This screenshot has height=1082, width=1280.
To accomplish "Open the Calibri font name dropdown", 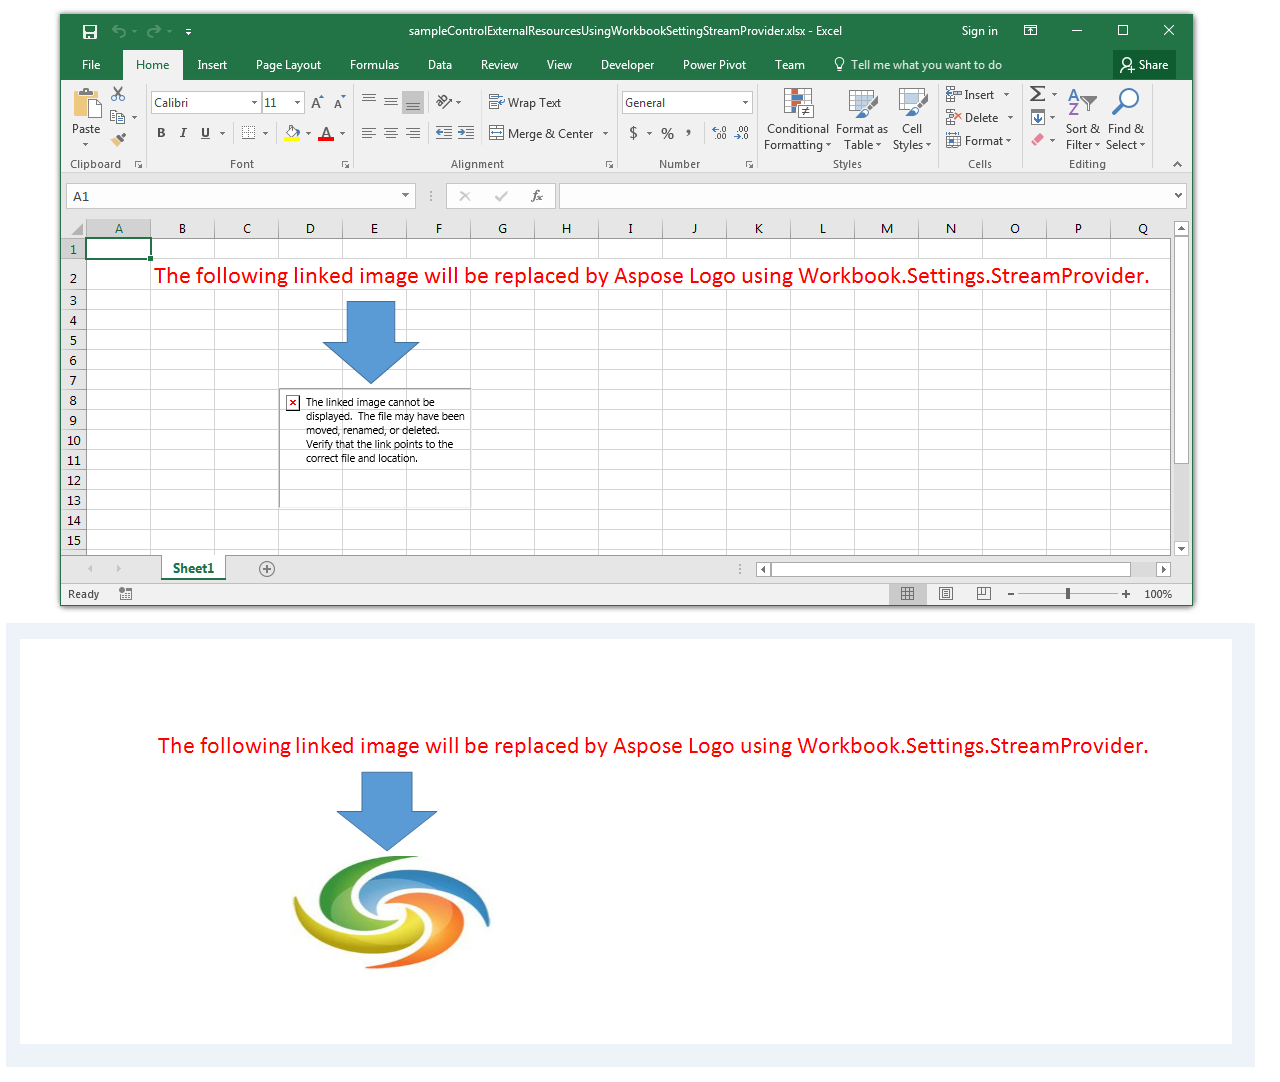I will click(254, 102).
